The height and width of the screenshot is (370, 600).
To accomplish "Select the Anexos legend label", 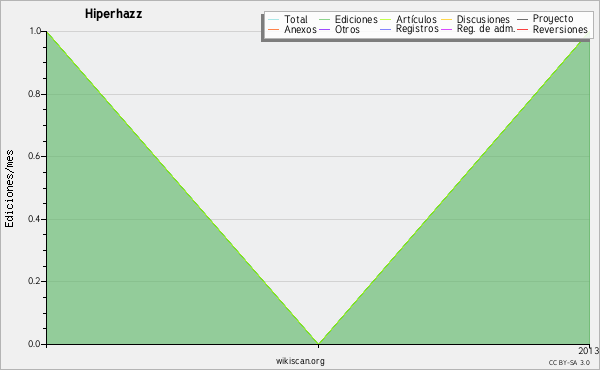I will [300, 29].
